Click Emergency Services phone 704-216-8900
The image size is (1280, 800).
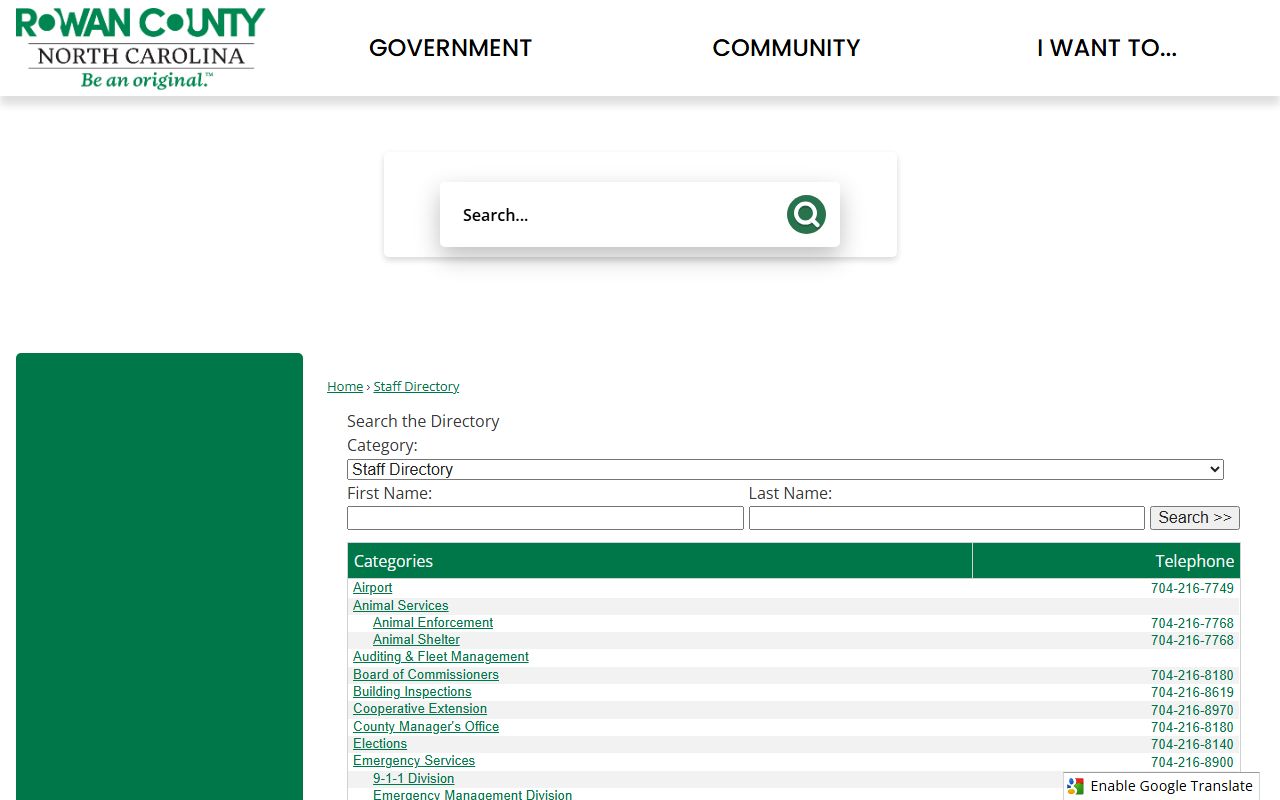tap(1192, 762)
